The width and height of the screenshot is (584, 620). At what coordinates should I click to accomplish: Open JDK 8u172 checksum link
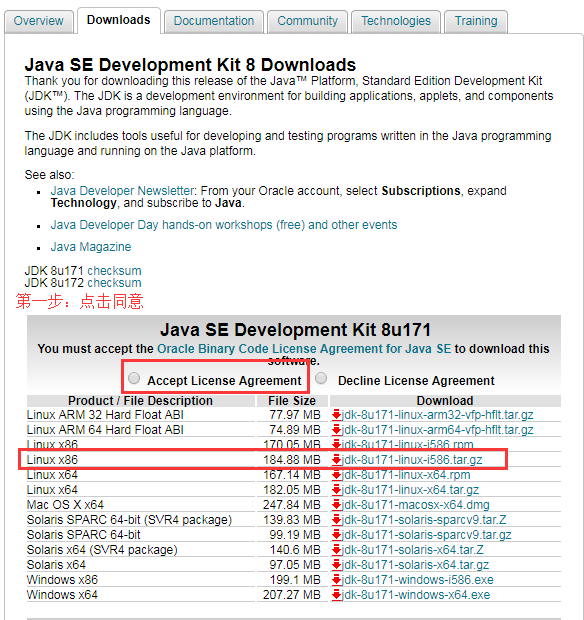click(x=114, y=283)
